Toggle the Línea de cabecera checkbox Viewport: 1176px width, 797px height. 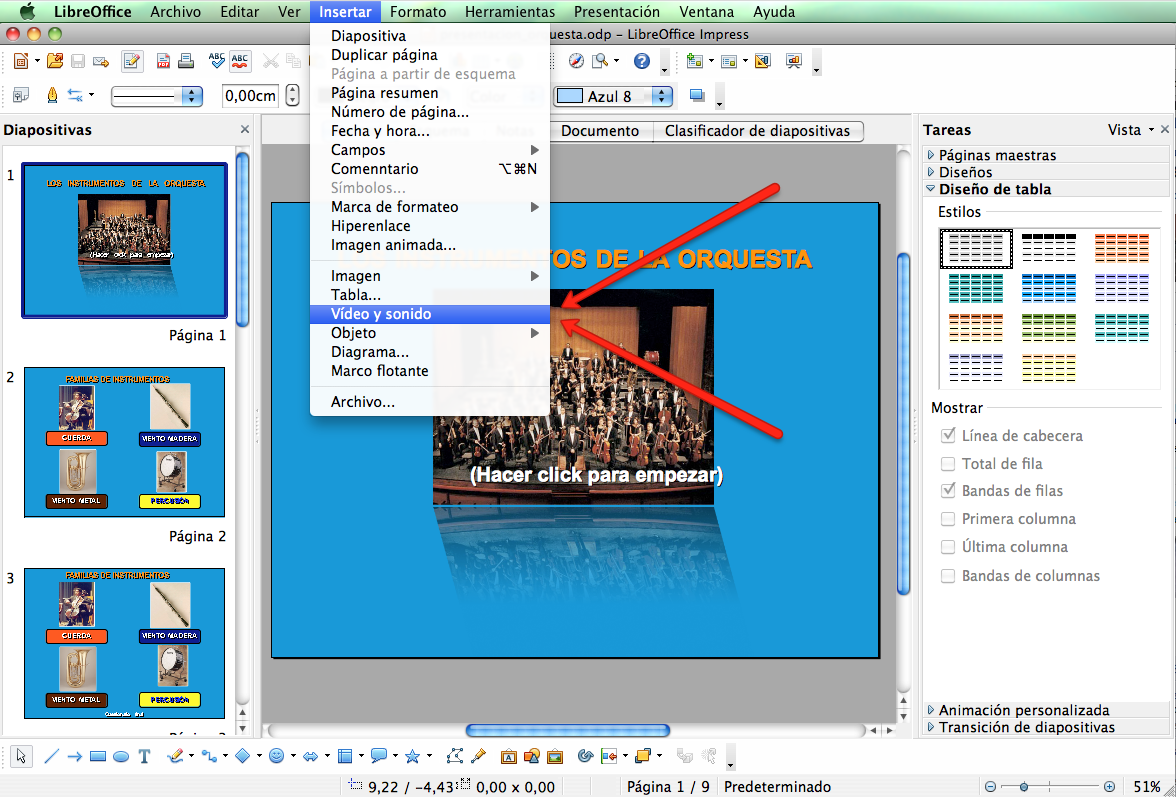(x=948, y=435)
